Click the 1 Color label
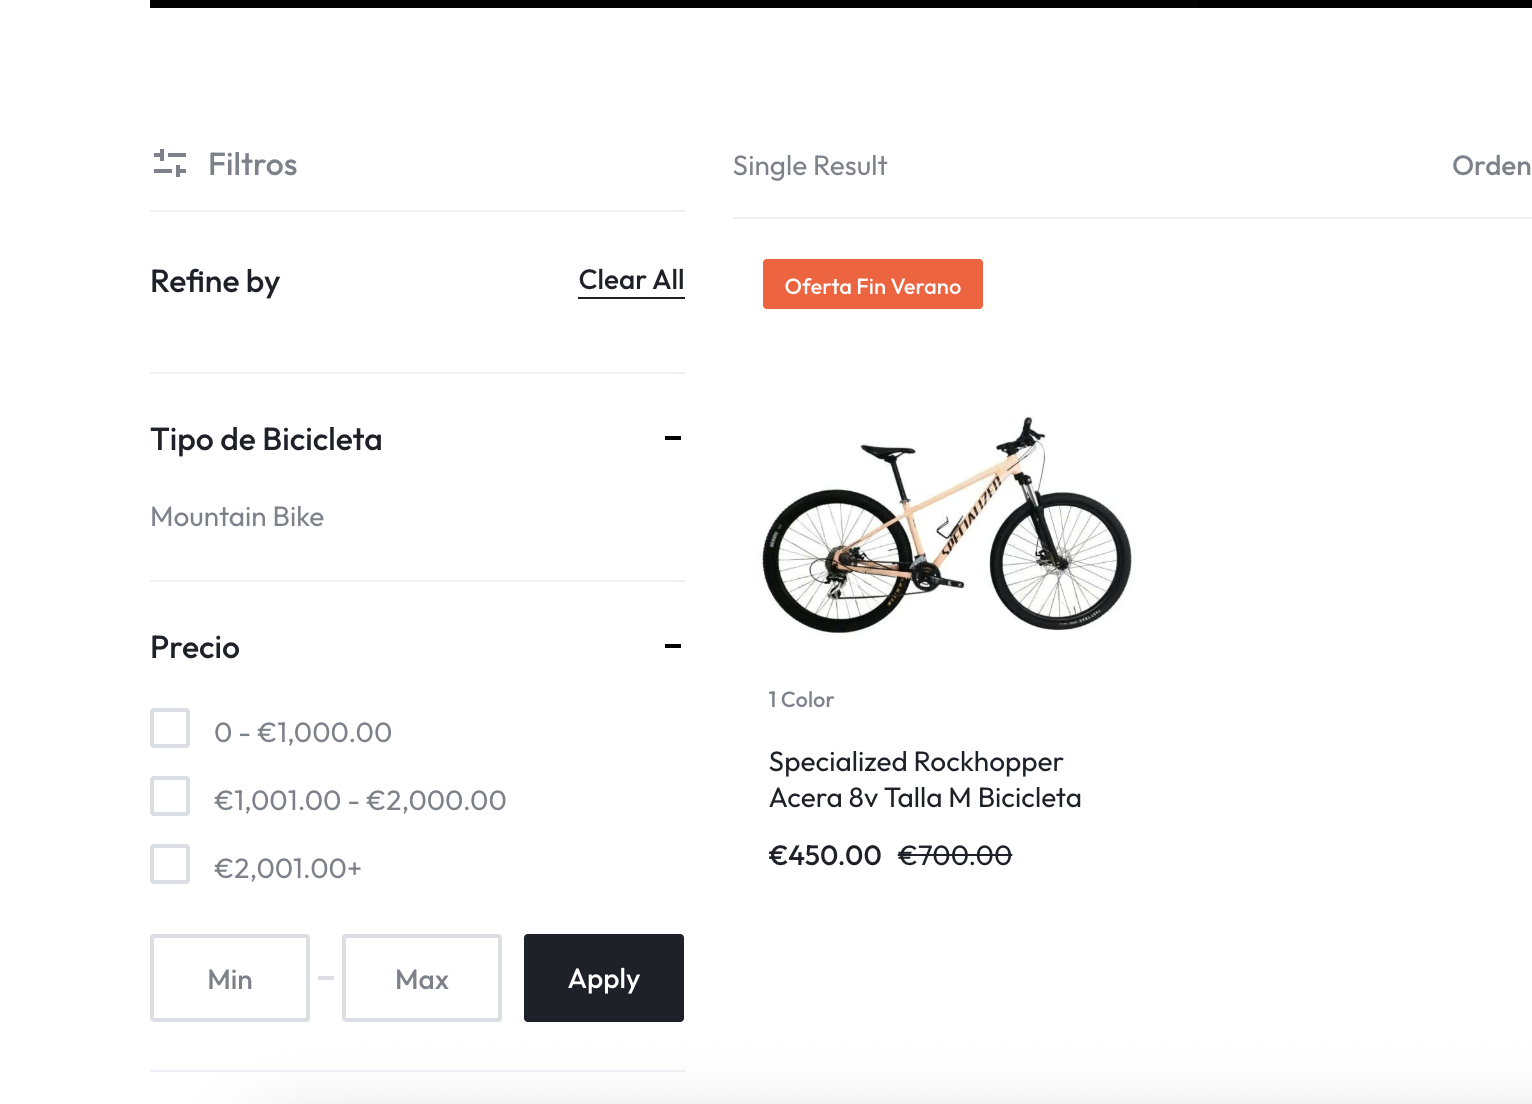The image size is (1532, 1104). [x=801, y=700]
